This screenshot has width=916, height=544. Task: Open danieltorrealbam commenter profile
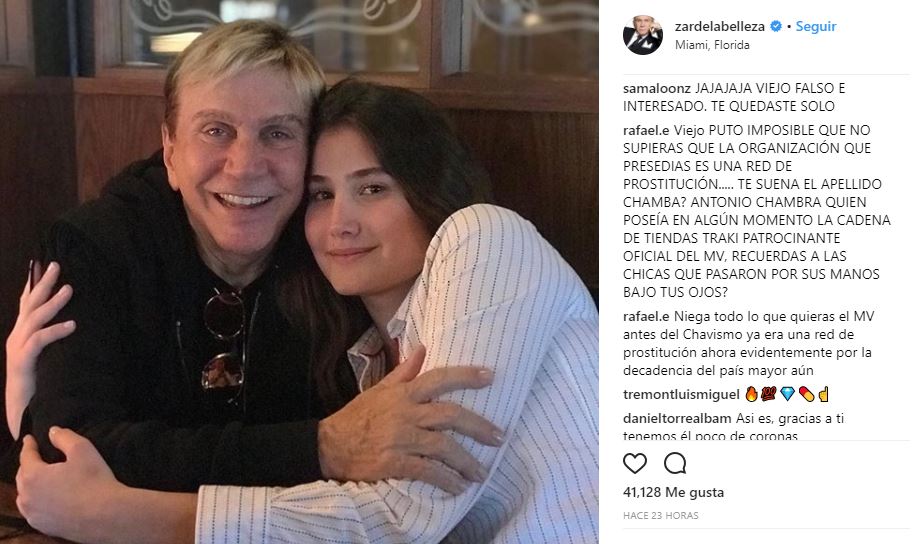677,418
